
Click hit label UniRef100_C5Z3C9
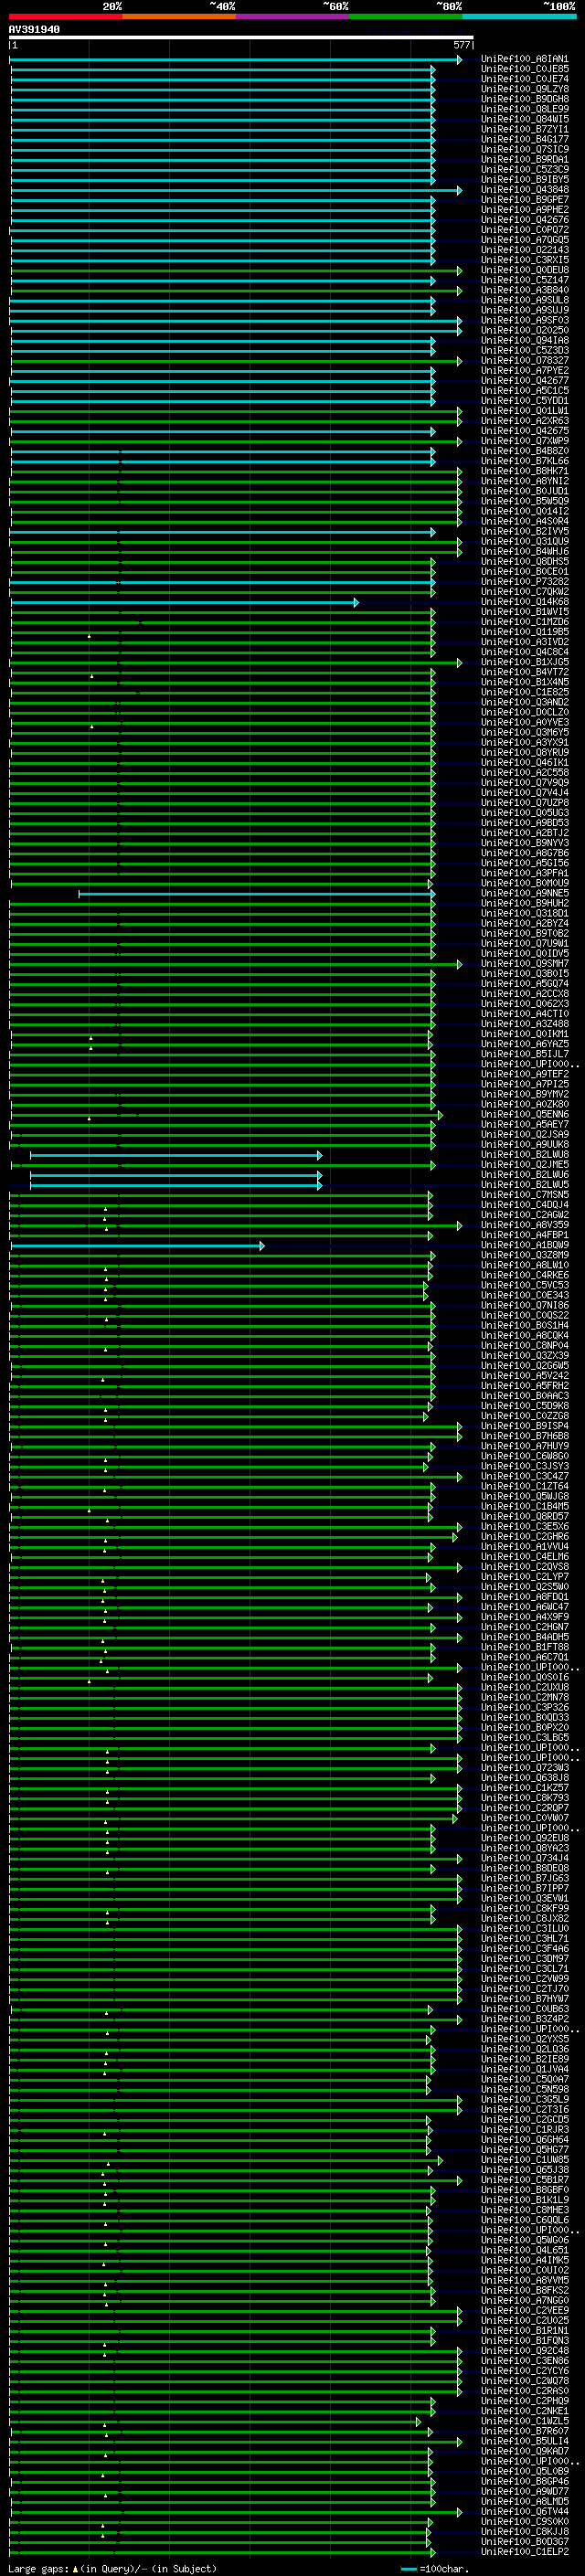point(524,169)
